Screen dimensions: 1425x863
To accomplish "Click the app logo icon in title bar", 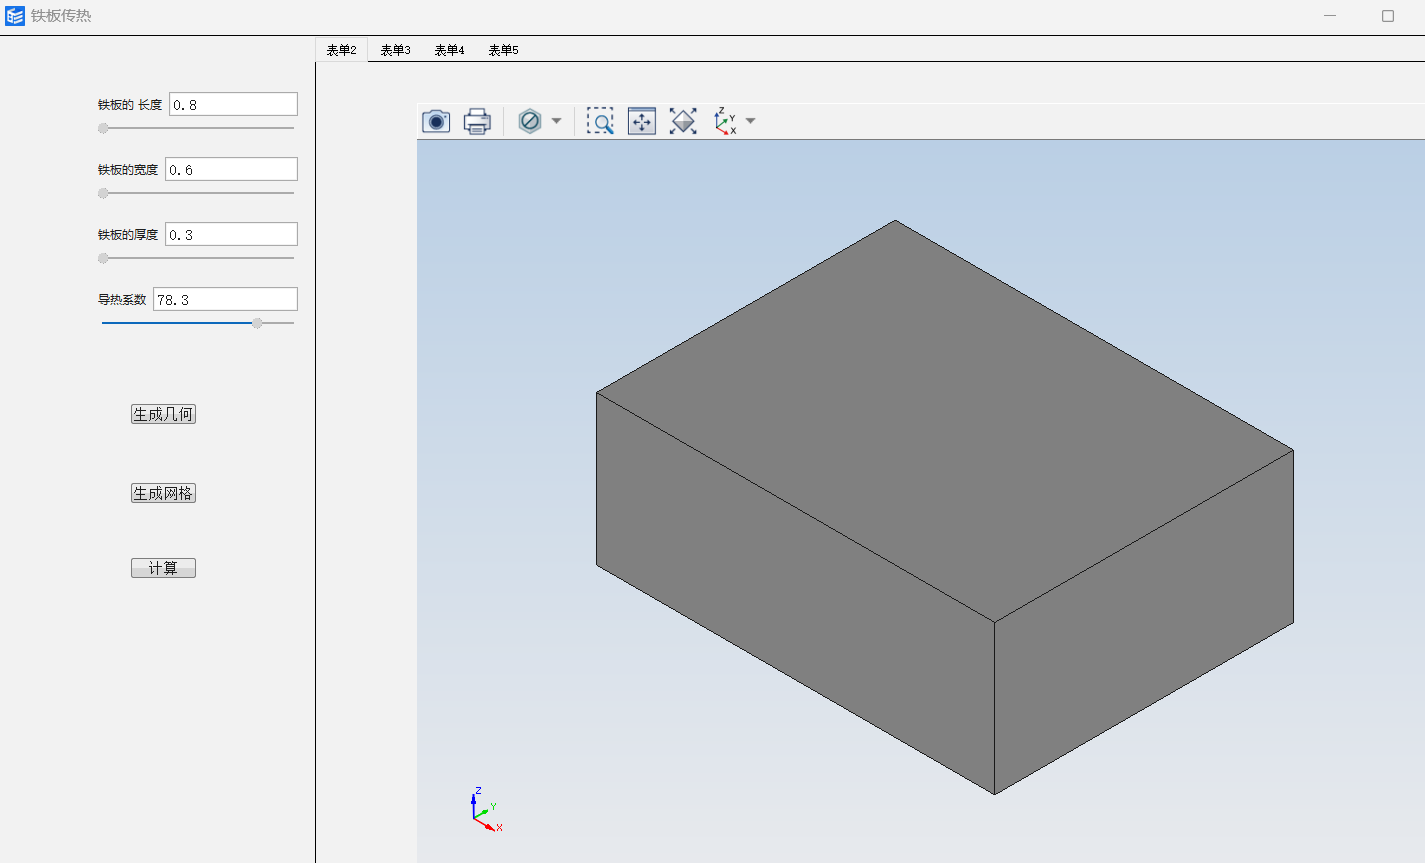I will pos(15,16).
